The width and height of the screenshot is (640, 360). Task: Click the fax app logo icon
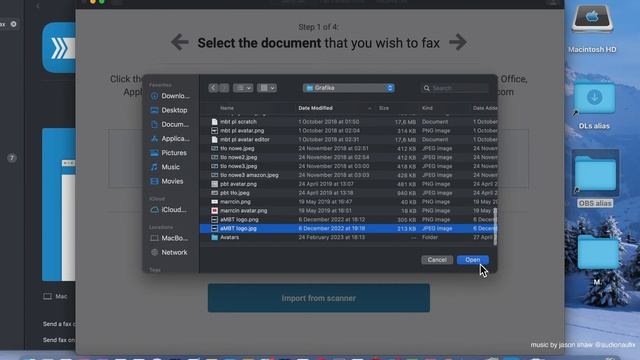tap(59, 48)
